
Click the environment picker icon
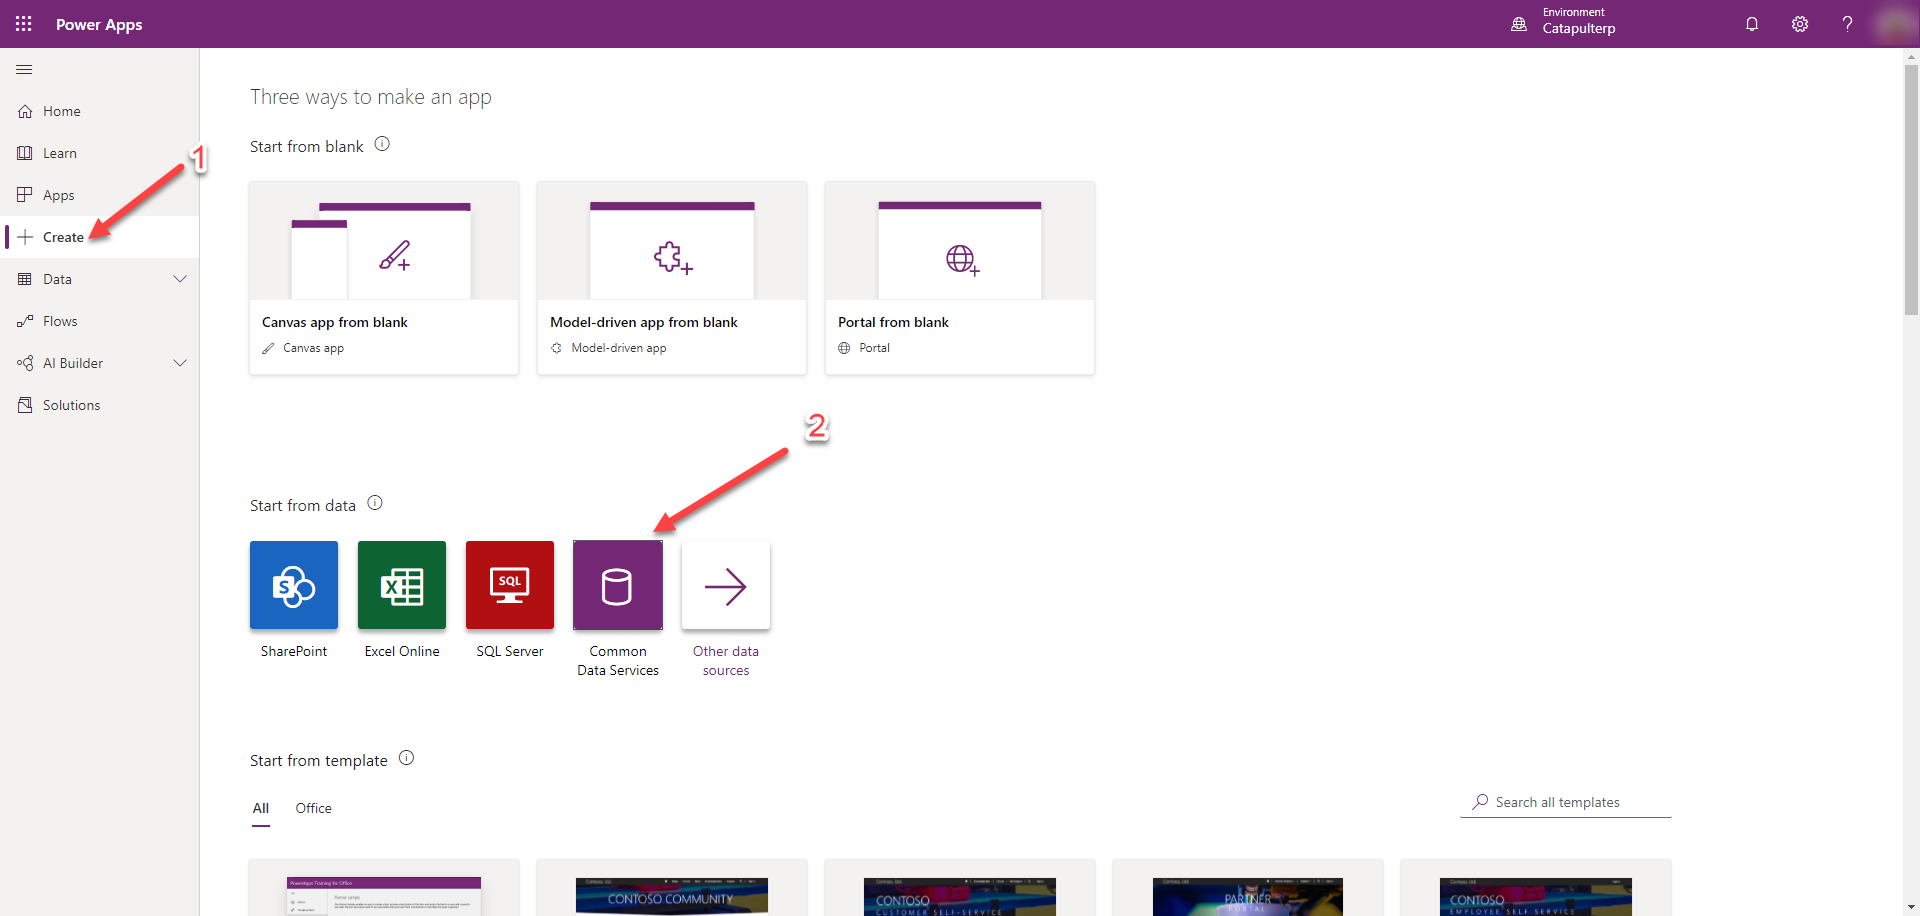point(1519,24)
